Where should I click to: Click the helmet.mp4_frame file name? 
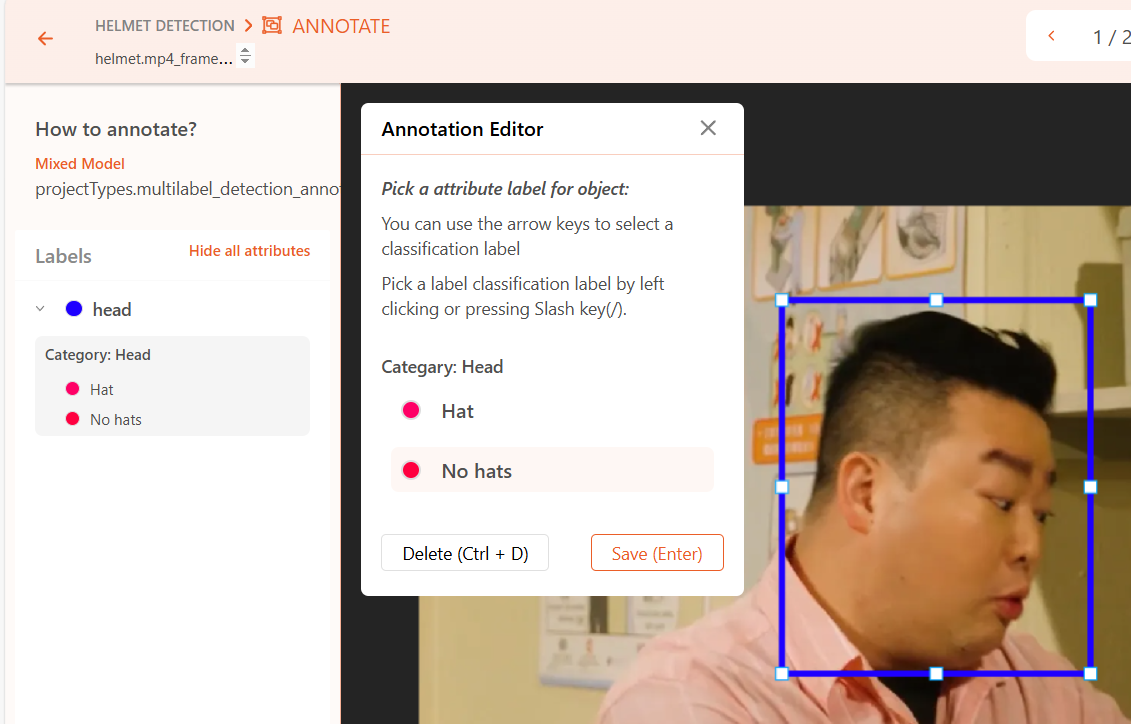point(164,58)
